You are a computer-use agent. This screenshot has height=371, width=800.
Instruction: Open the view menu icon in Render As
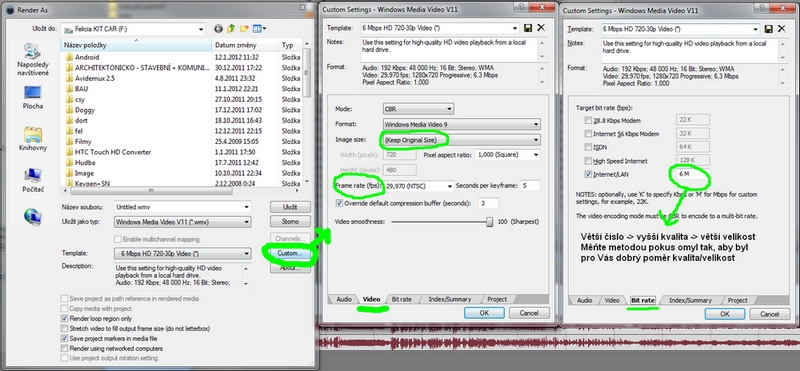pyautogui.click(x=259, y=29)
